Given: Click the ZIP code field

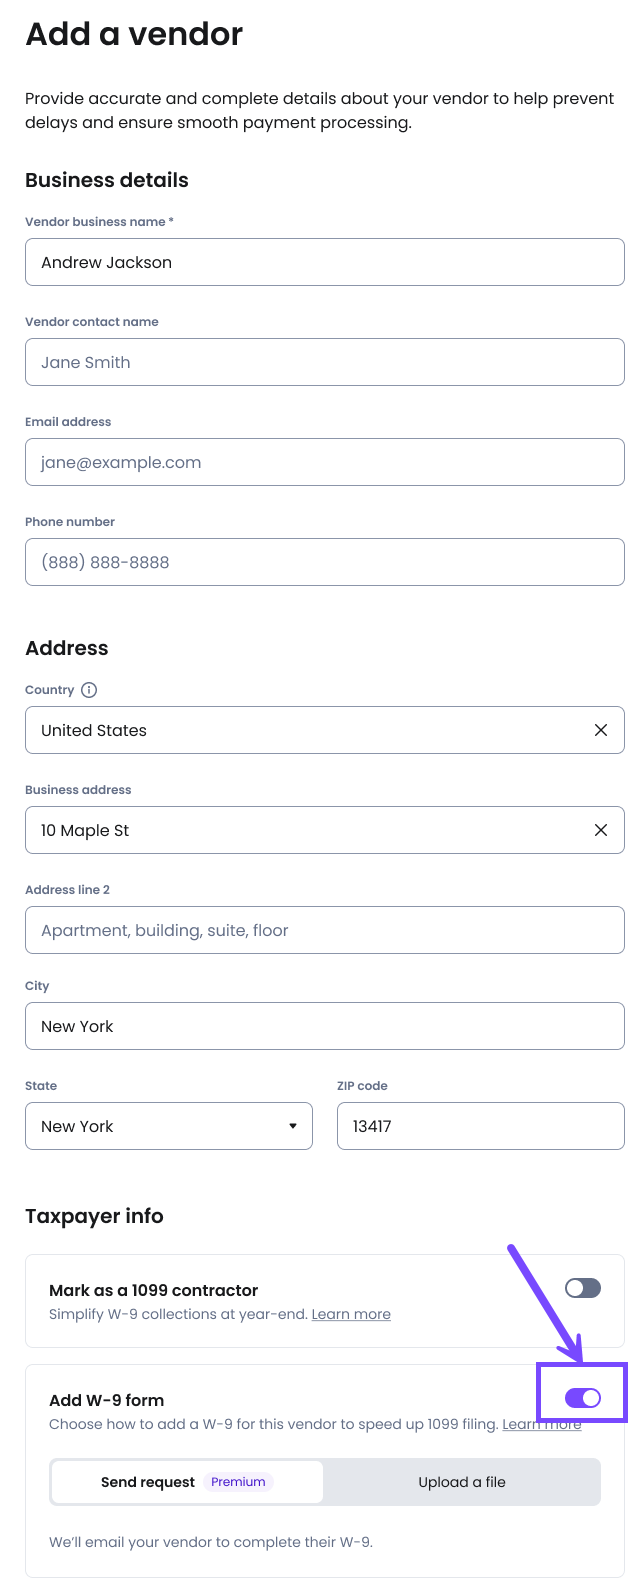Looking at the screenshot, I should pos(481,1126).
